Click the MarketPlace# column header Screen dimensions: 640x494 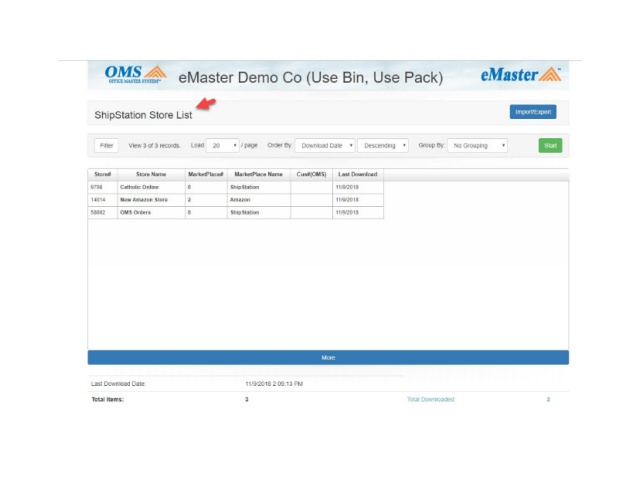pos(205,174)
